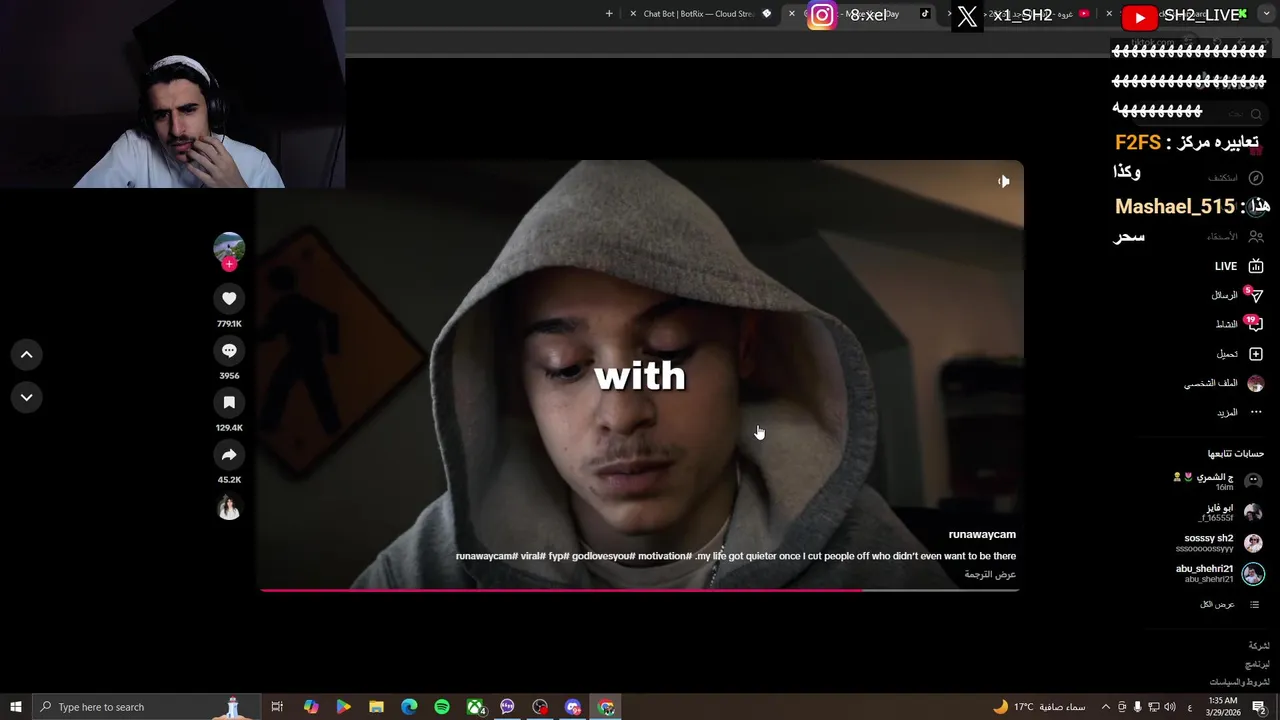The image size is (1280, 720).
Task: Seek along the pink video progress bar
Action: [640, 590]
